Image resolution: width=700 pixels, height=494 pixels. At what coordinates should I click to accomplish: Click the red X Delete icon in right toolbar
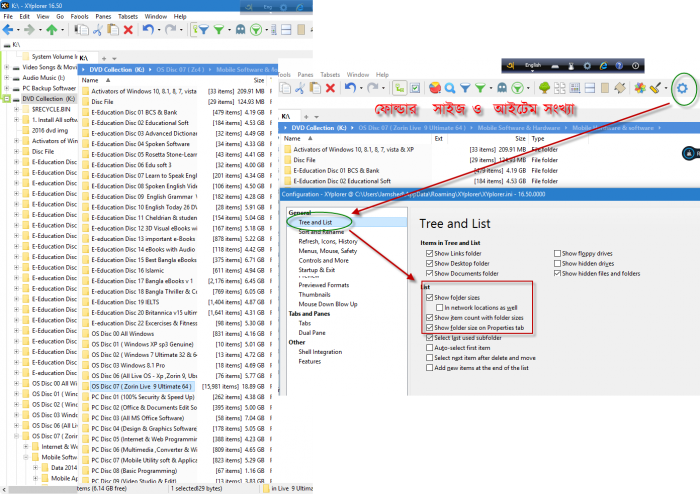coord(330,88)
